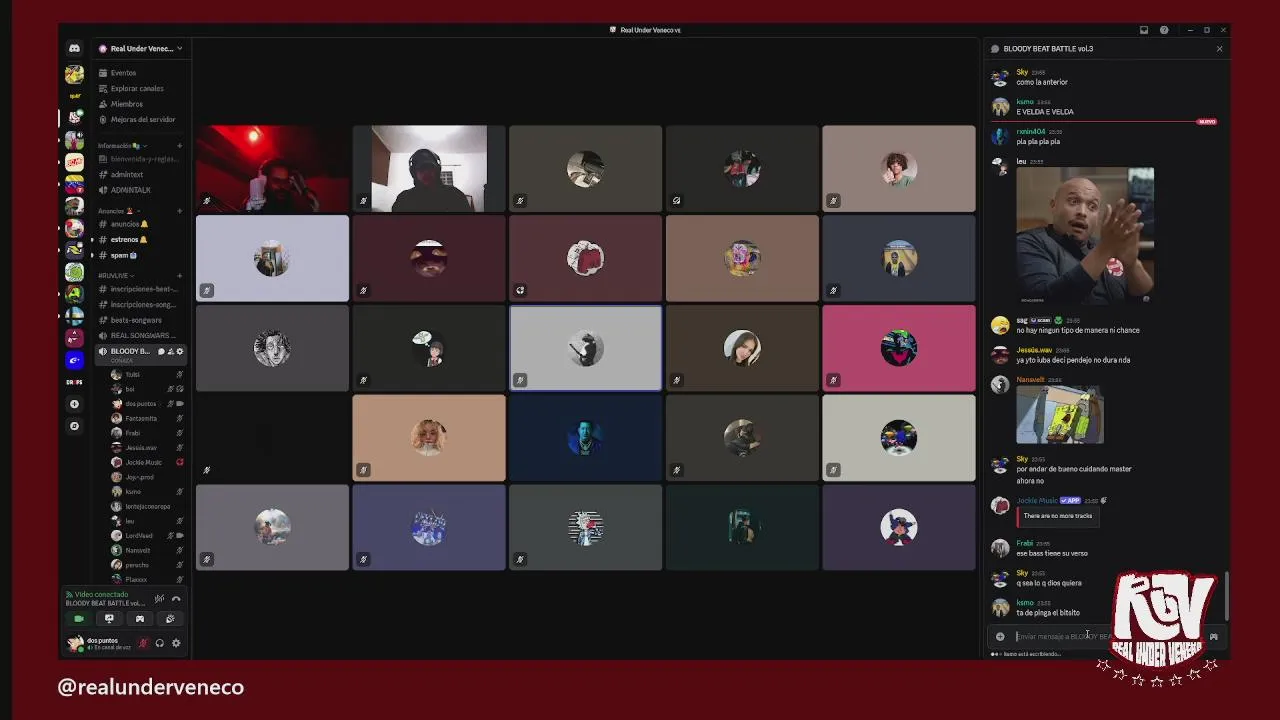The width and height of the screenshot is (1280, 720).
Task: Open the Eventos calendar icon entry
Action: [117, 73]
